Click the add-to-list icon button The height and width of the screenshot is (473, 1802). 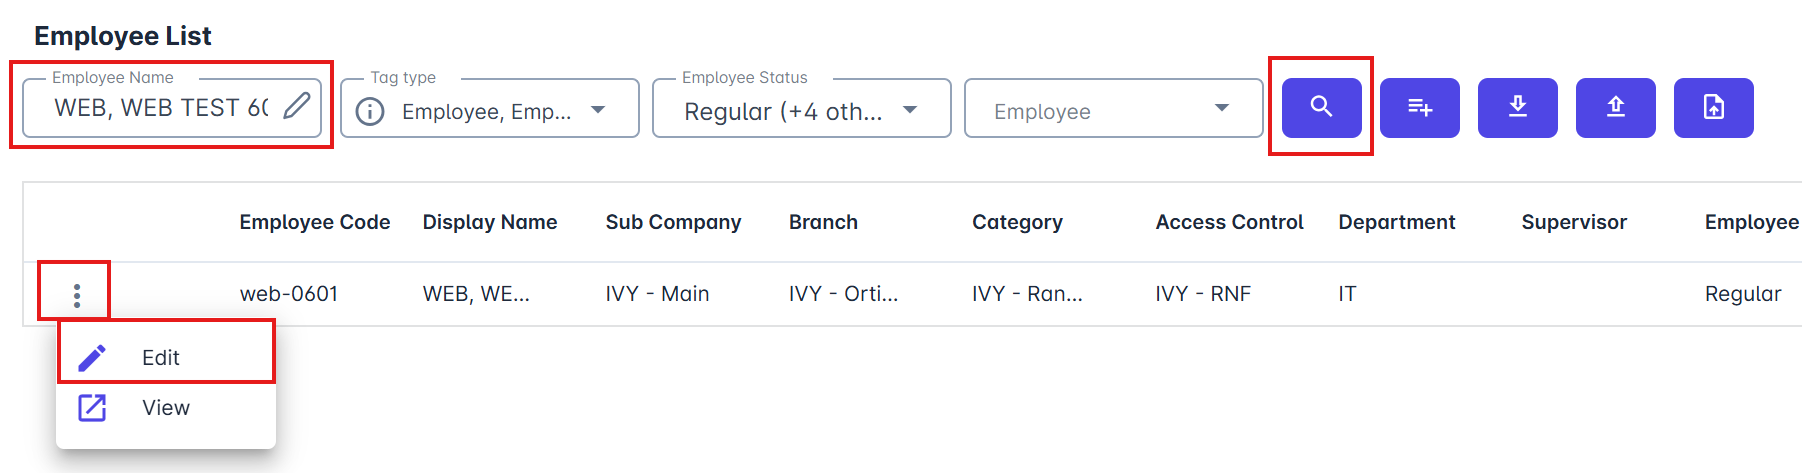(x=1419, y=107)
